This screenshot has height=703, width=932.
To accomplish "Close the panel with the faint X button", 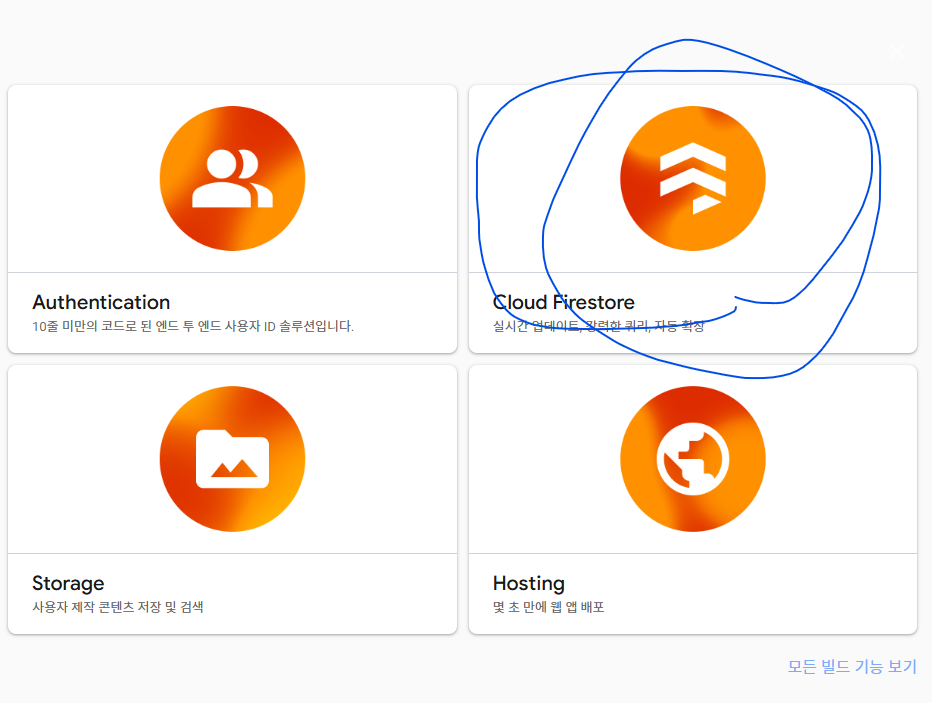I will pyautogui.click(x=897, y=51).
